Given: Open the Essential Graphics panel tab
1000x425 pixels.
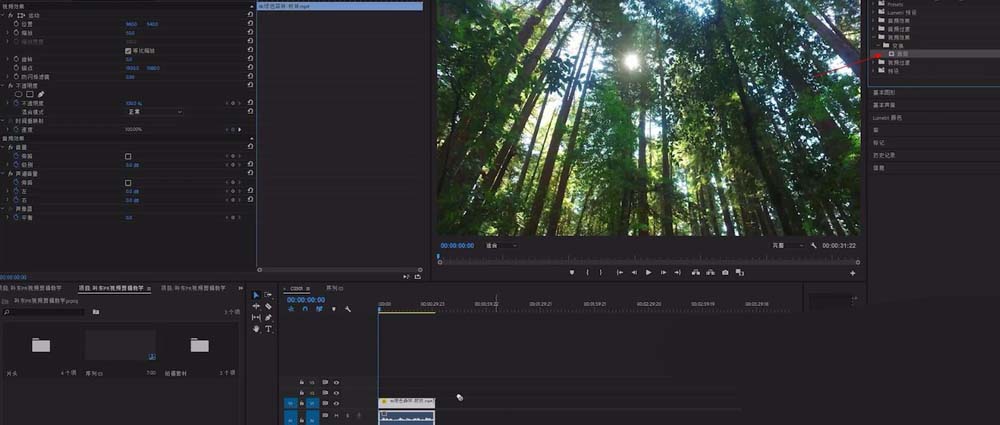Looking at the screenshot, I should click(884, 93).
